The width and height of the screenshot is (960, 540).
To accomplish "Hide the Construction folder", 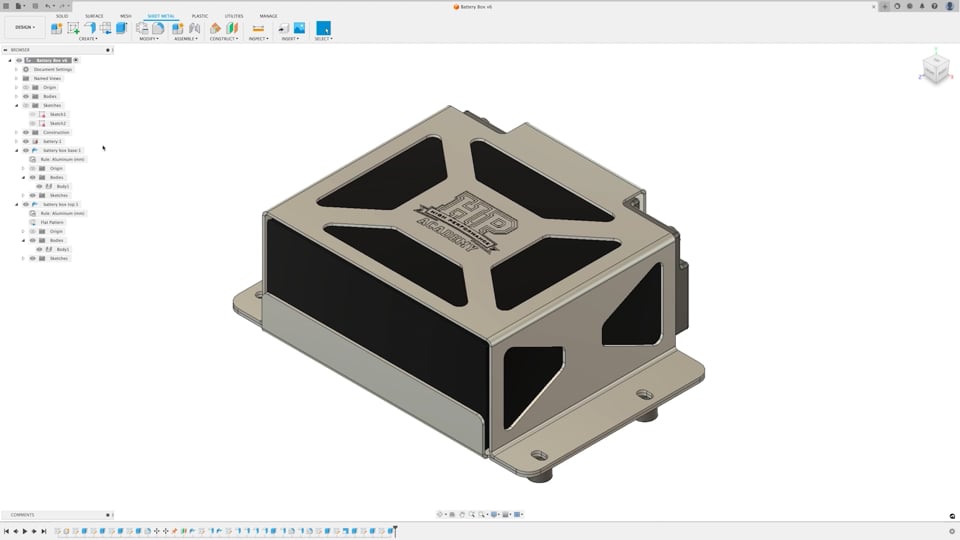I will click(26, 132).
